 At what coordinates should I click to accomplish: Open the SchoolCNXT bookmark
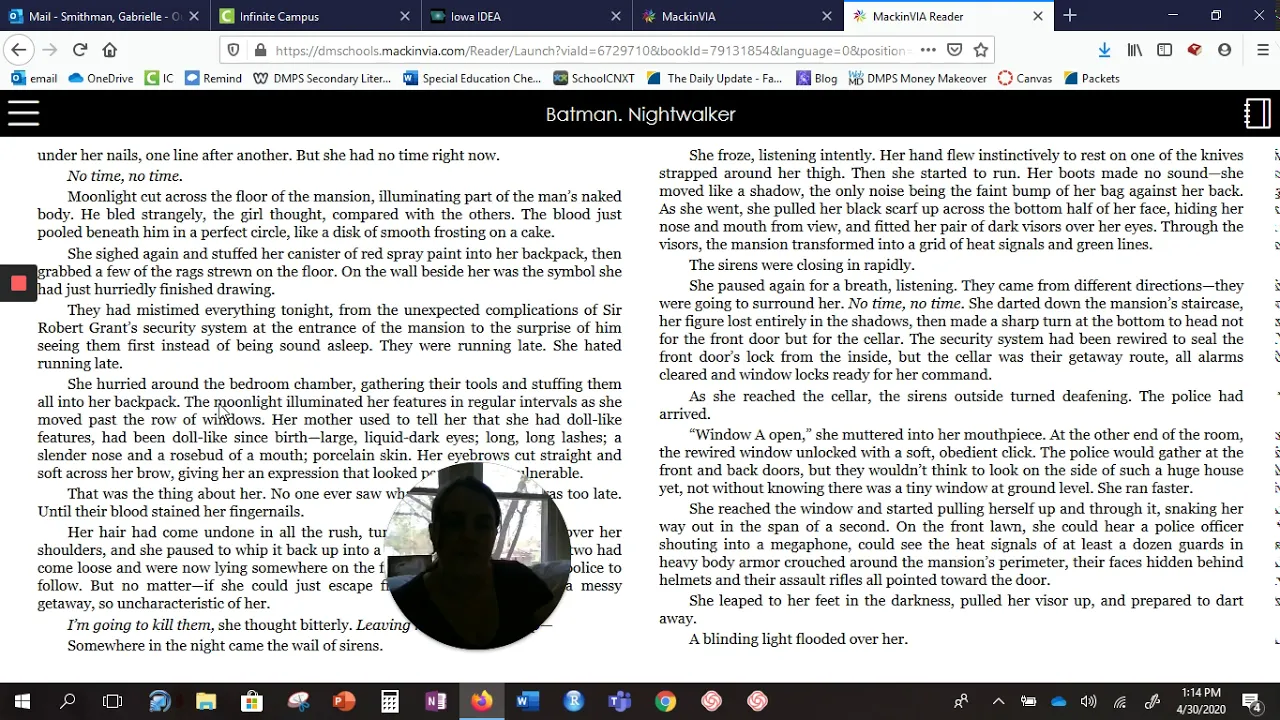(x=595, y=78)
